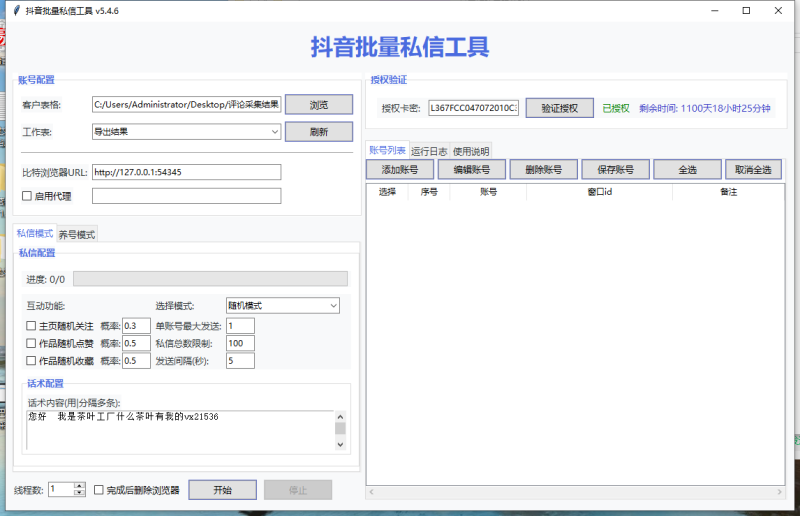
Task: Click 编辑账号 button
Action: coord(472,169)
